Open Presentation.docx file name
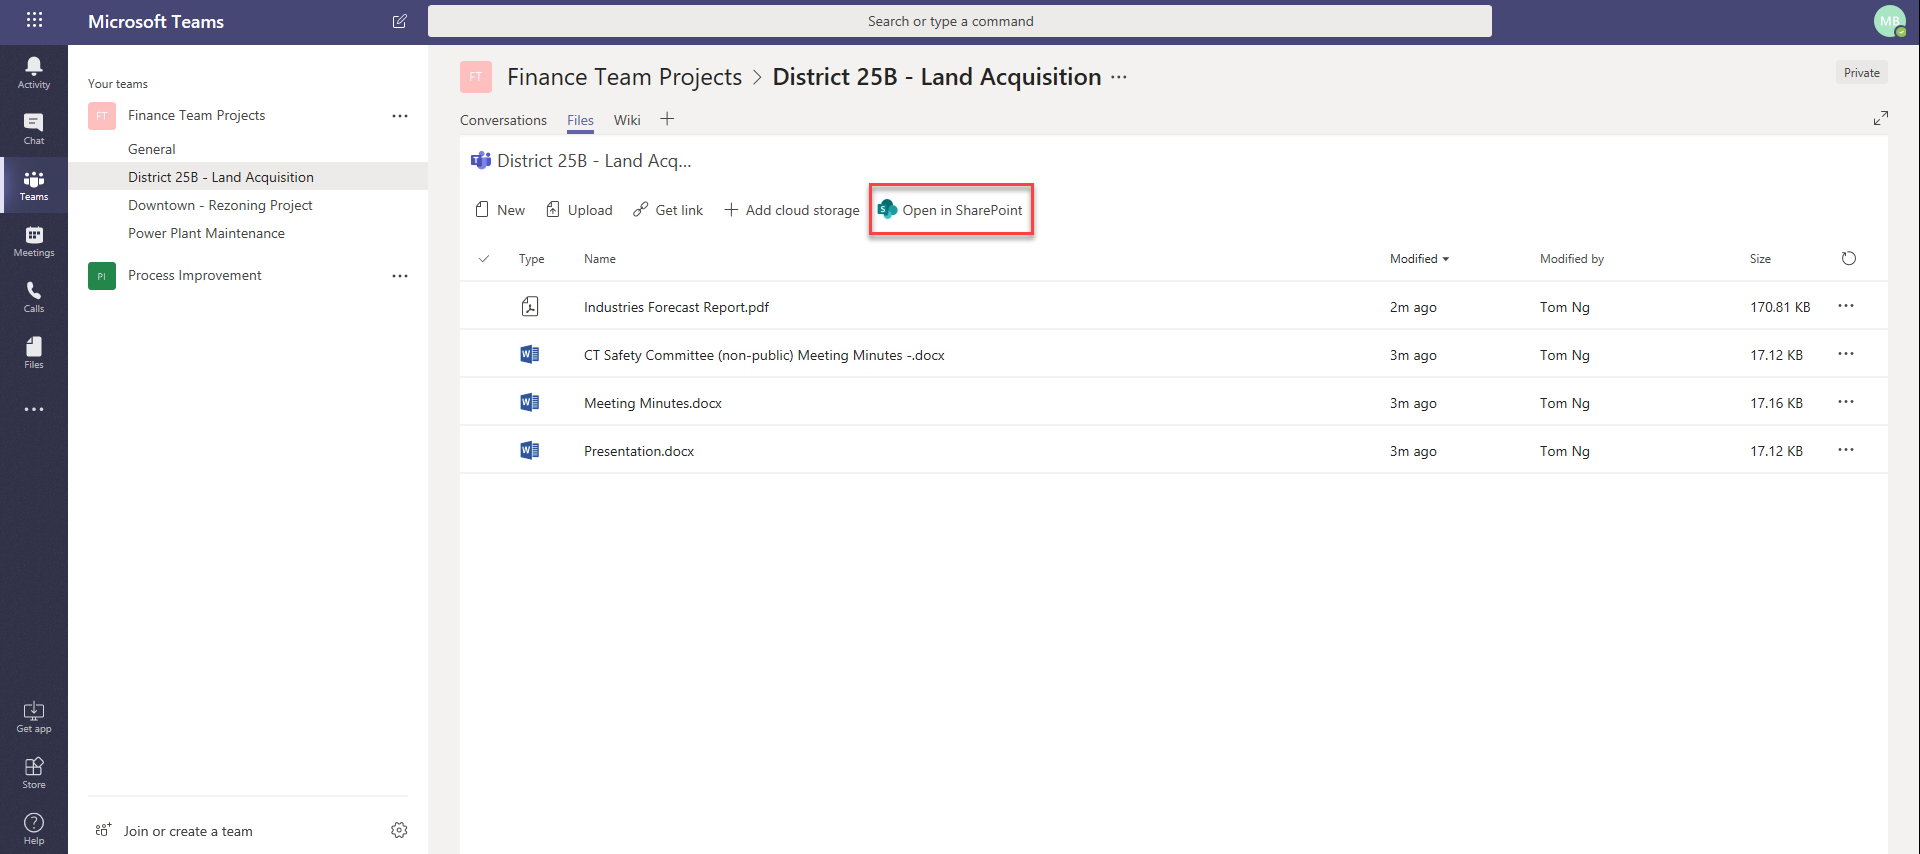The image size is (1920, 854). 639,451
